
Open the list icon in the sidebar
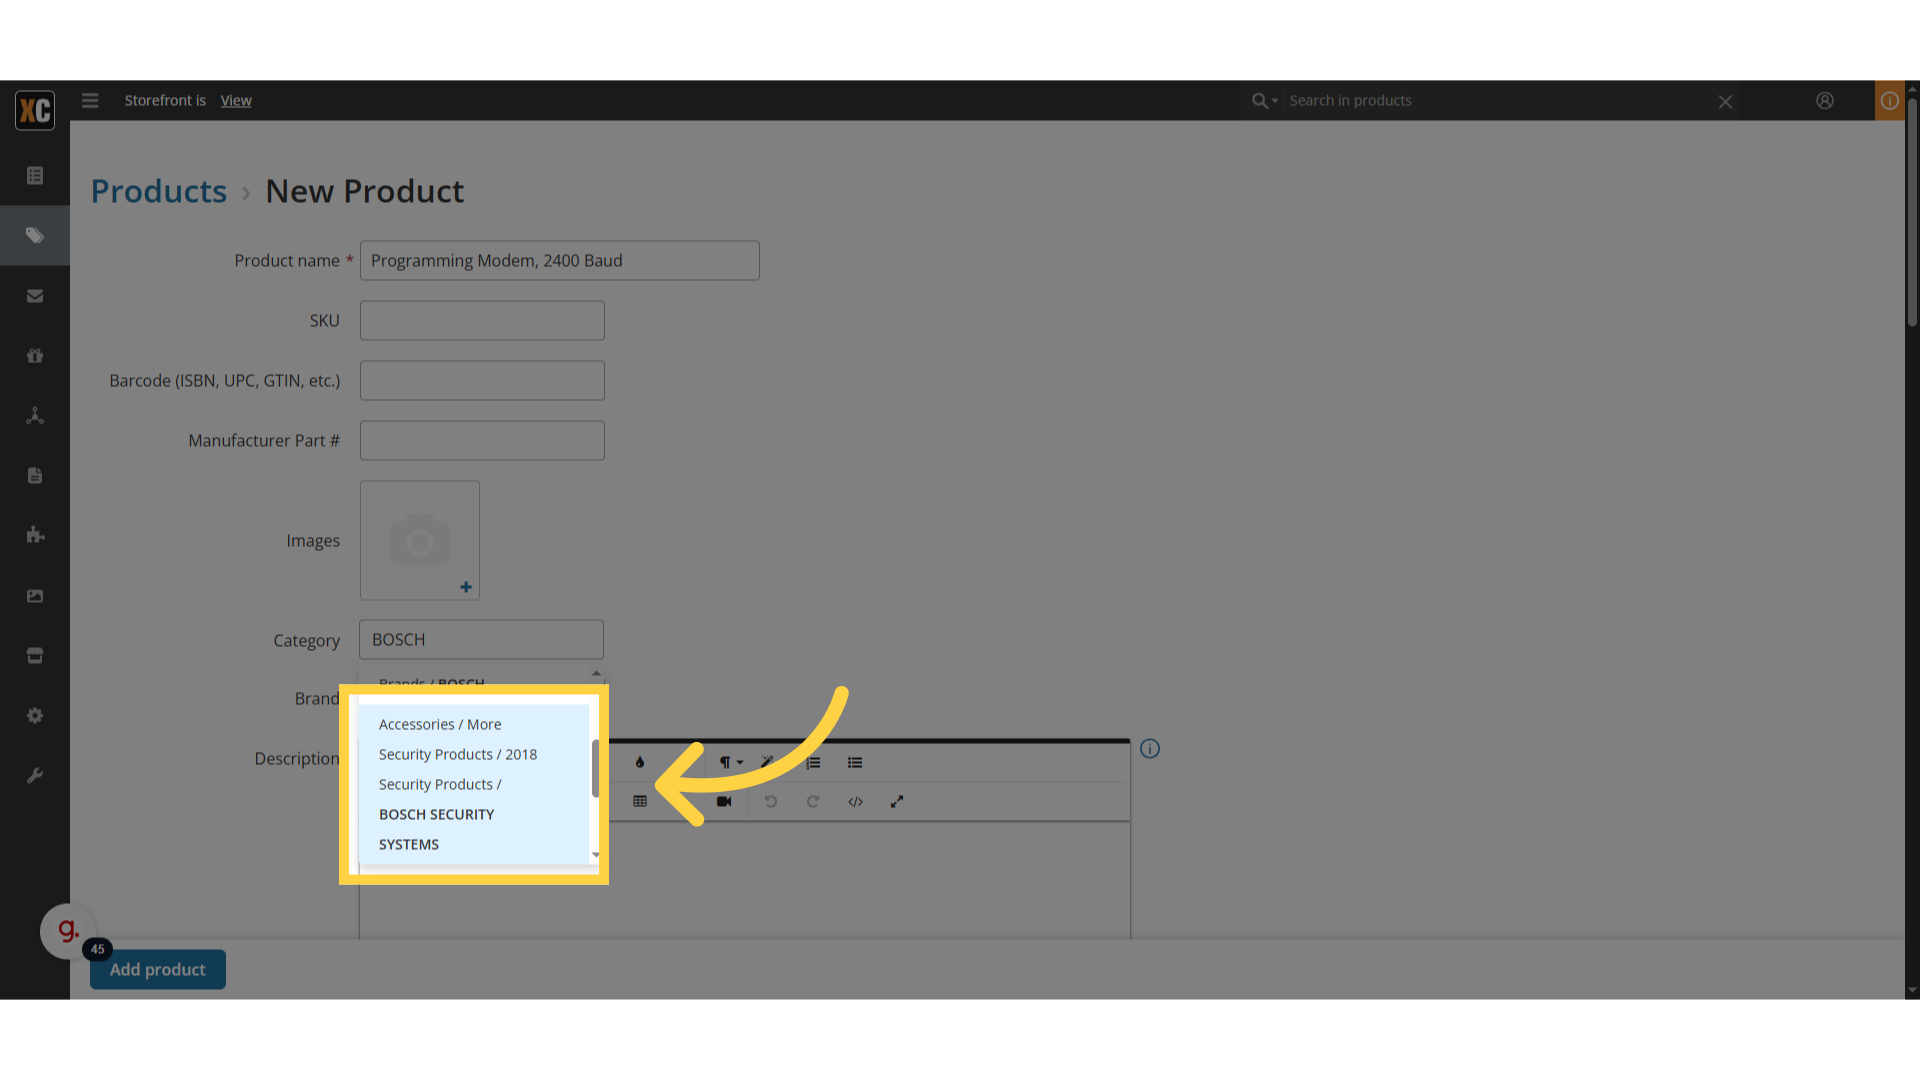(35, 176)
